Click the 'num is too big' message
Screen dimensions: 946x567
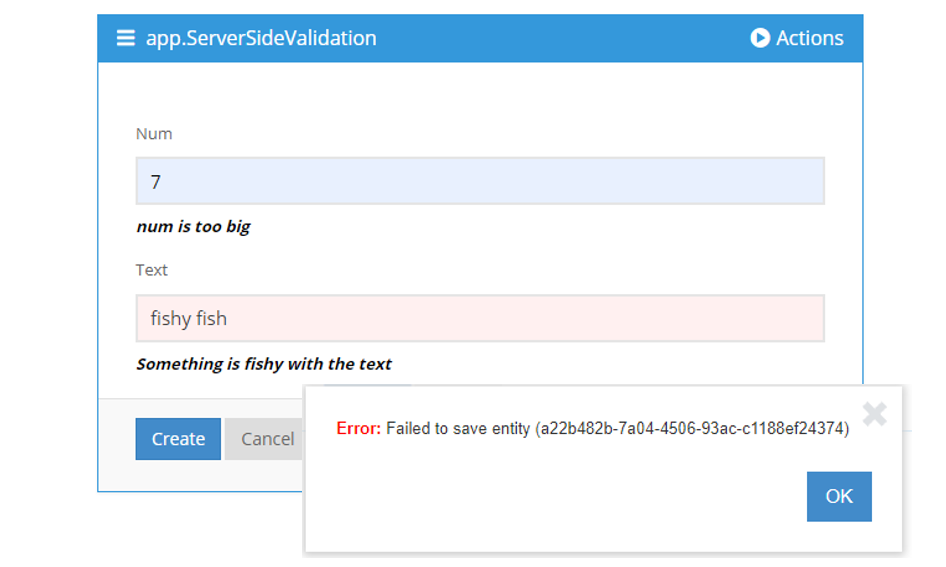(x=193, y=227)
